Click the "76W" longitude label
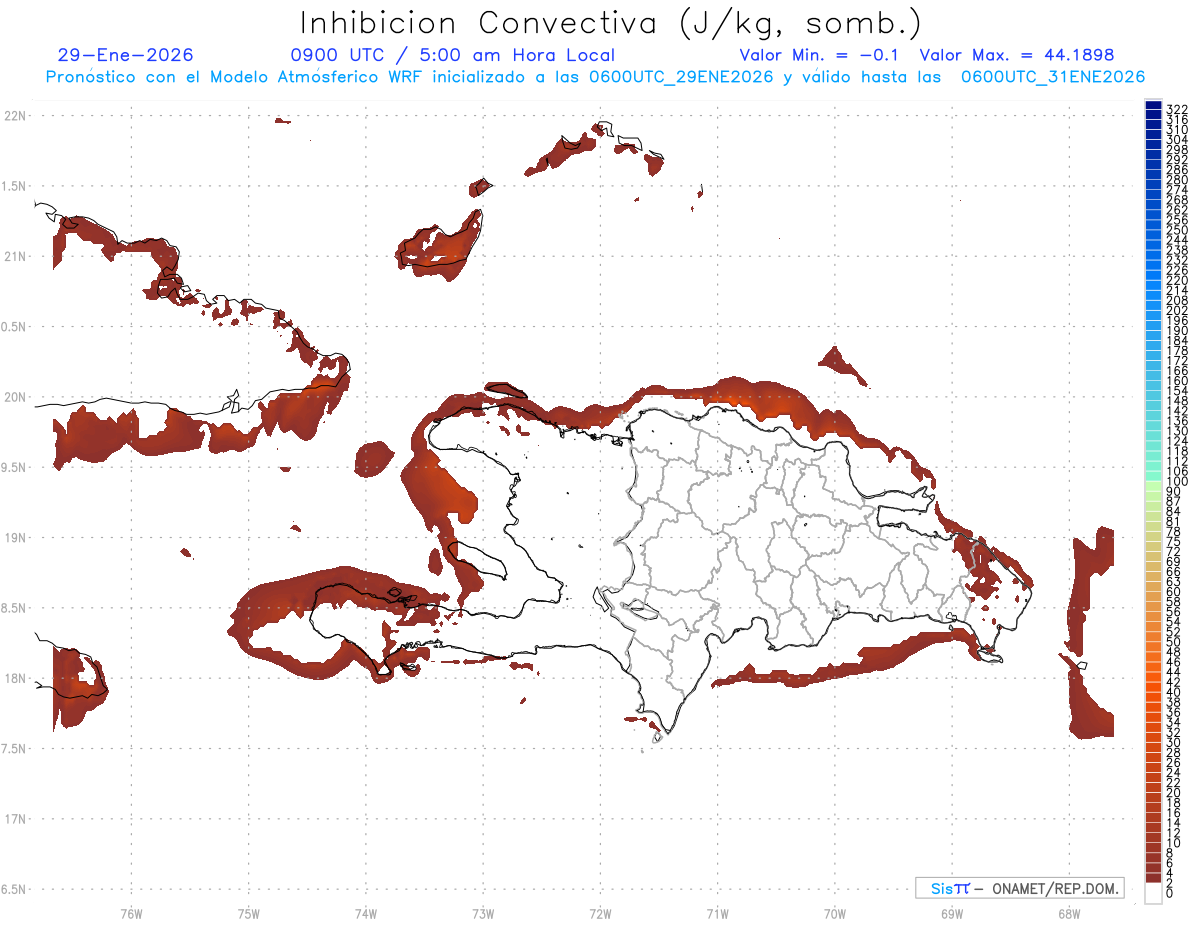Viewport: 1200px width, 927px height. click(x=131, y=913)
